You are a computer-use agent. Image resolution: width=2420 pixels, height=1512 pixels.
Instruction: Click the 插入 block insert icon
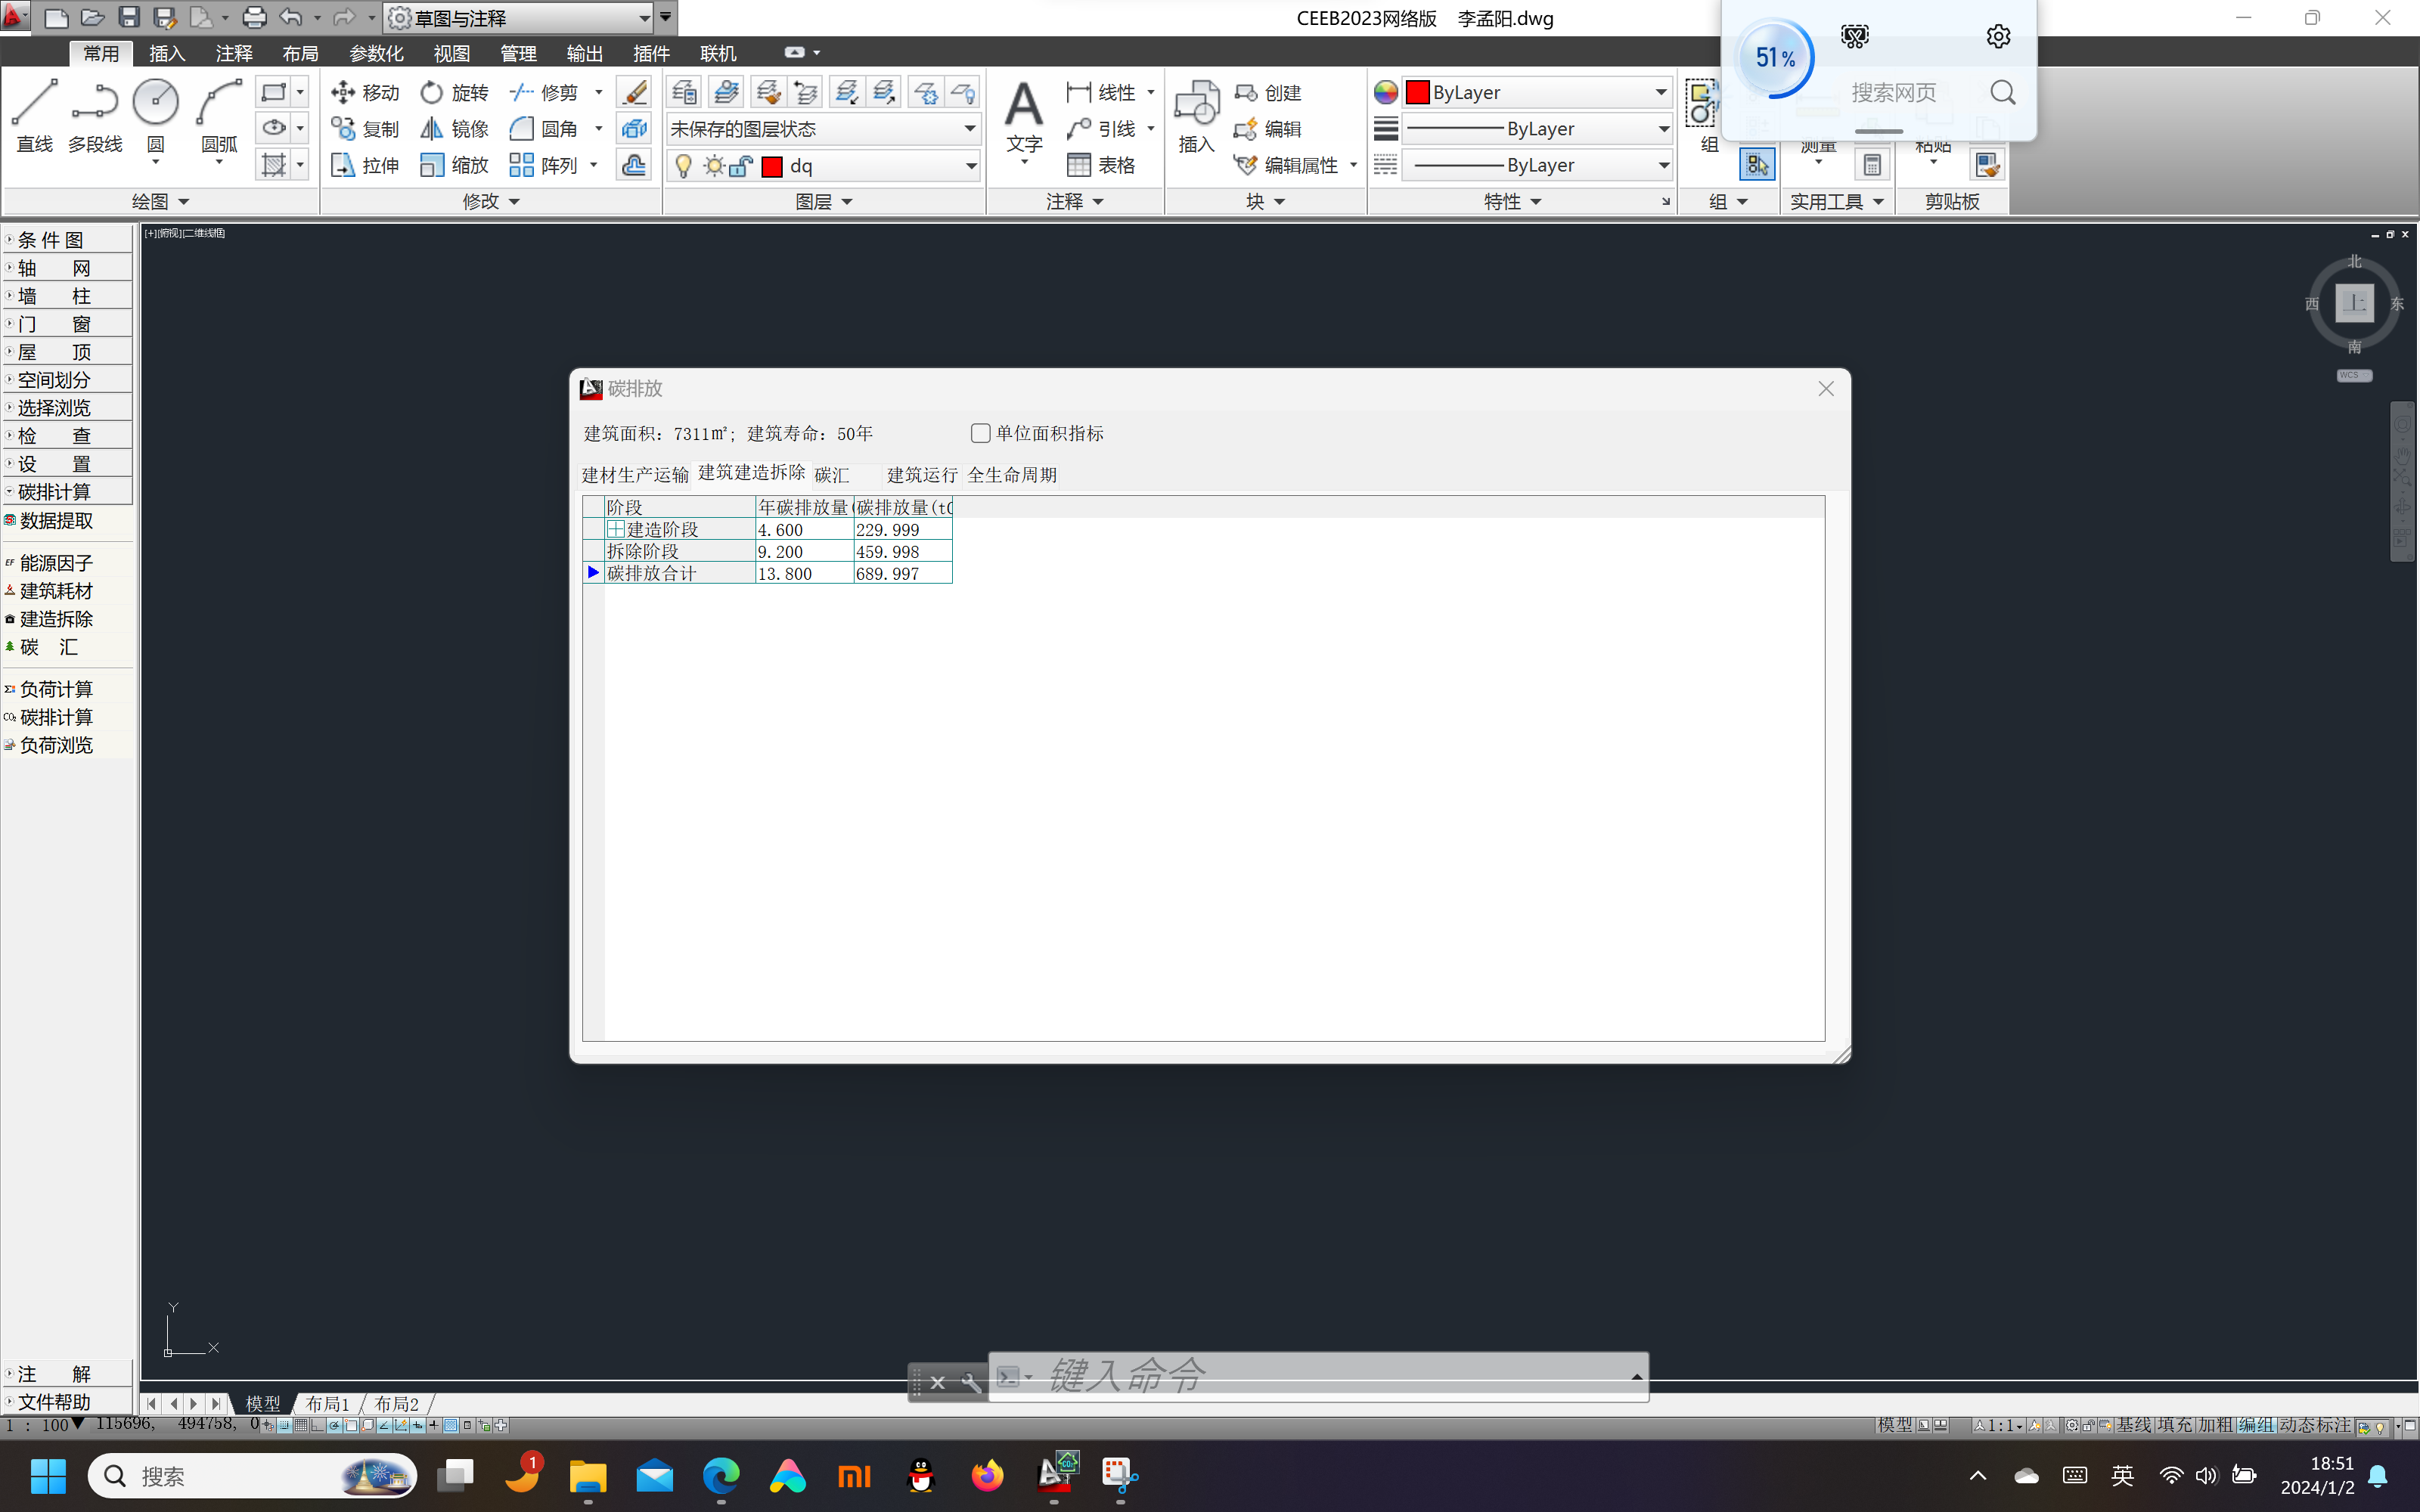[x=1196, y=116]
